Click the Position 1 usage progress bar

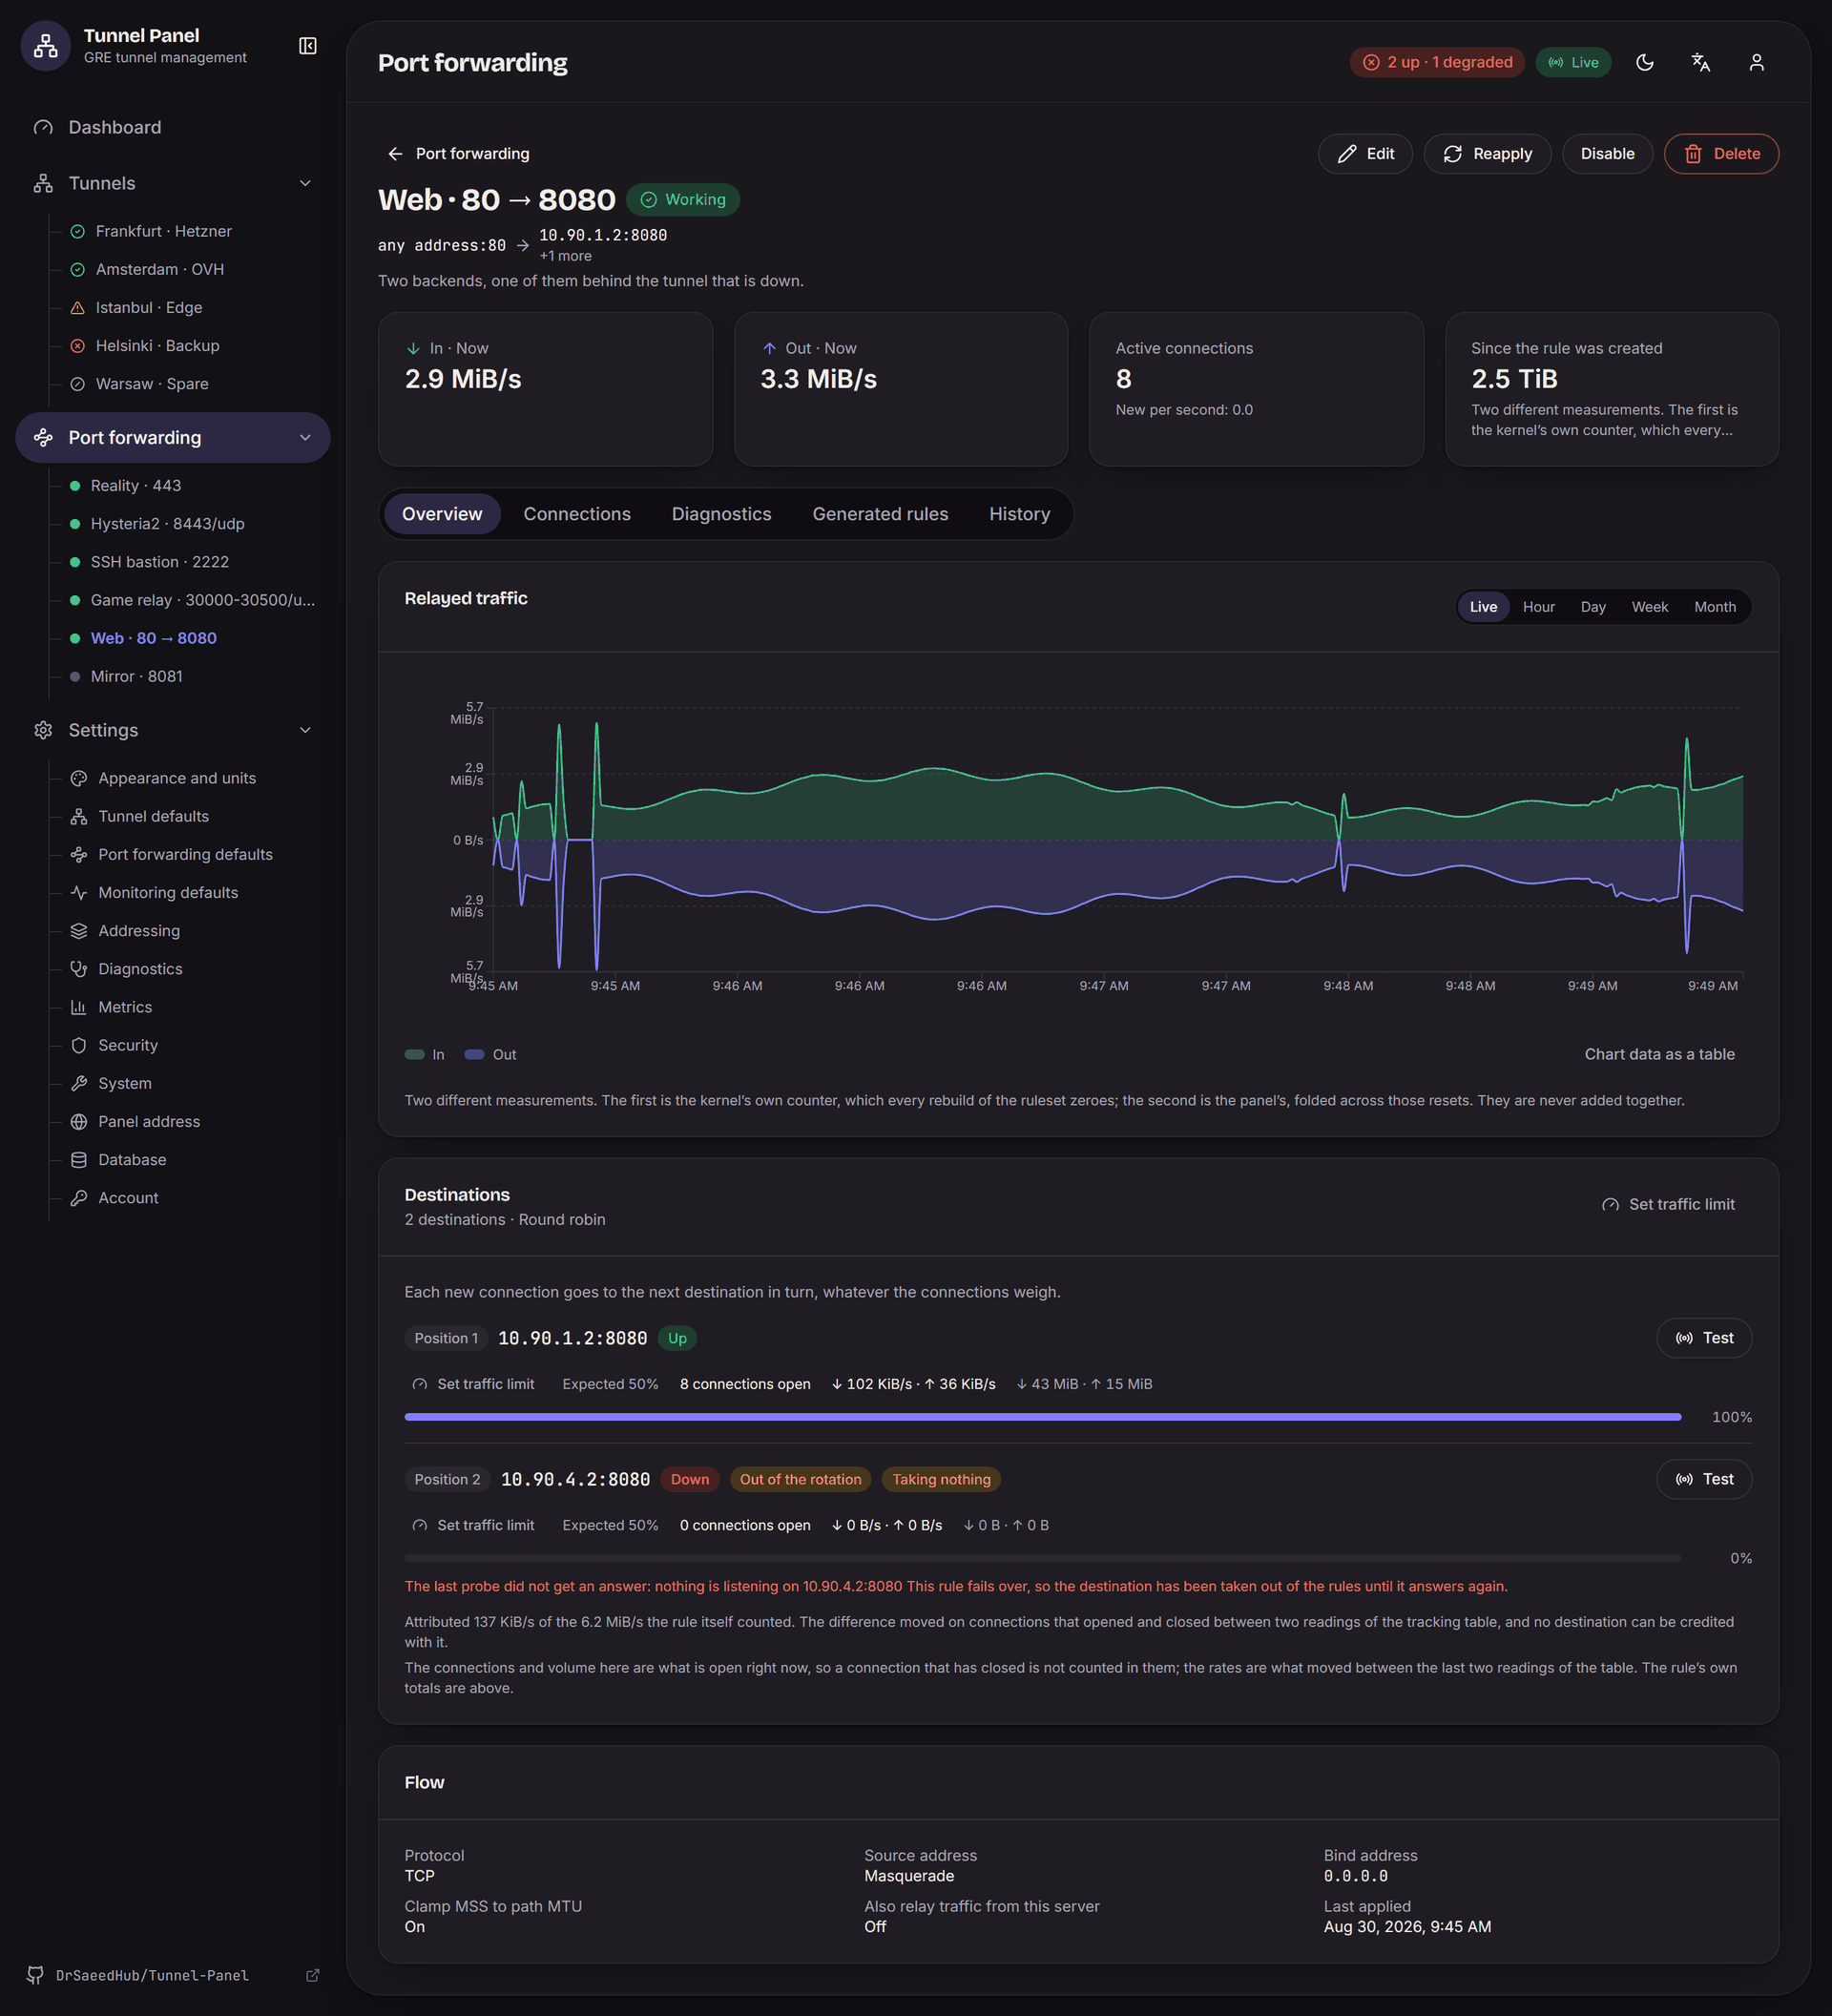pyautogui.click(x=1042, y=1417)
